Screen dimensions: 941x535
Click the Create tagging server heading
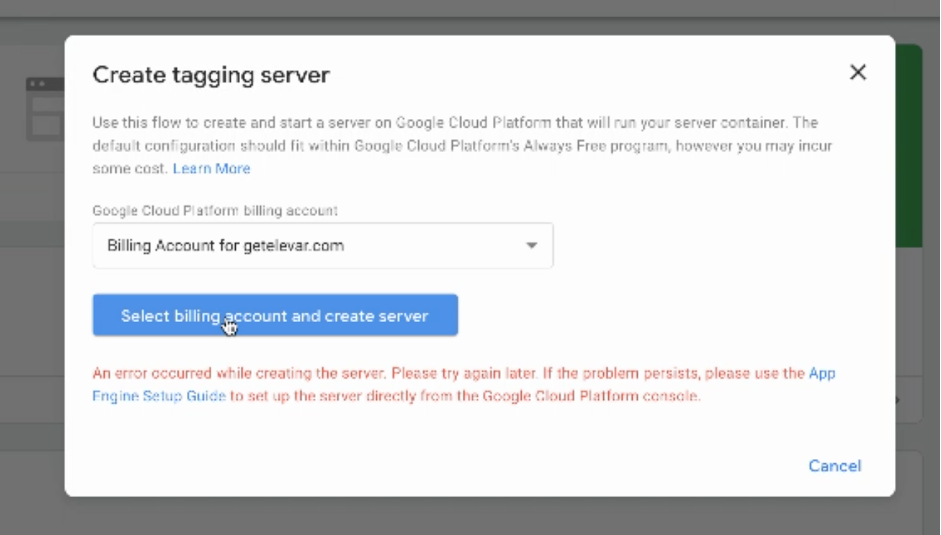[211, 75]
